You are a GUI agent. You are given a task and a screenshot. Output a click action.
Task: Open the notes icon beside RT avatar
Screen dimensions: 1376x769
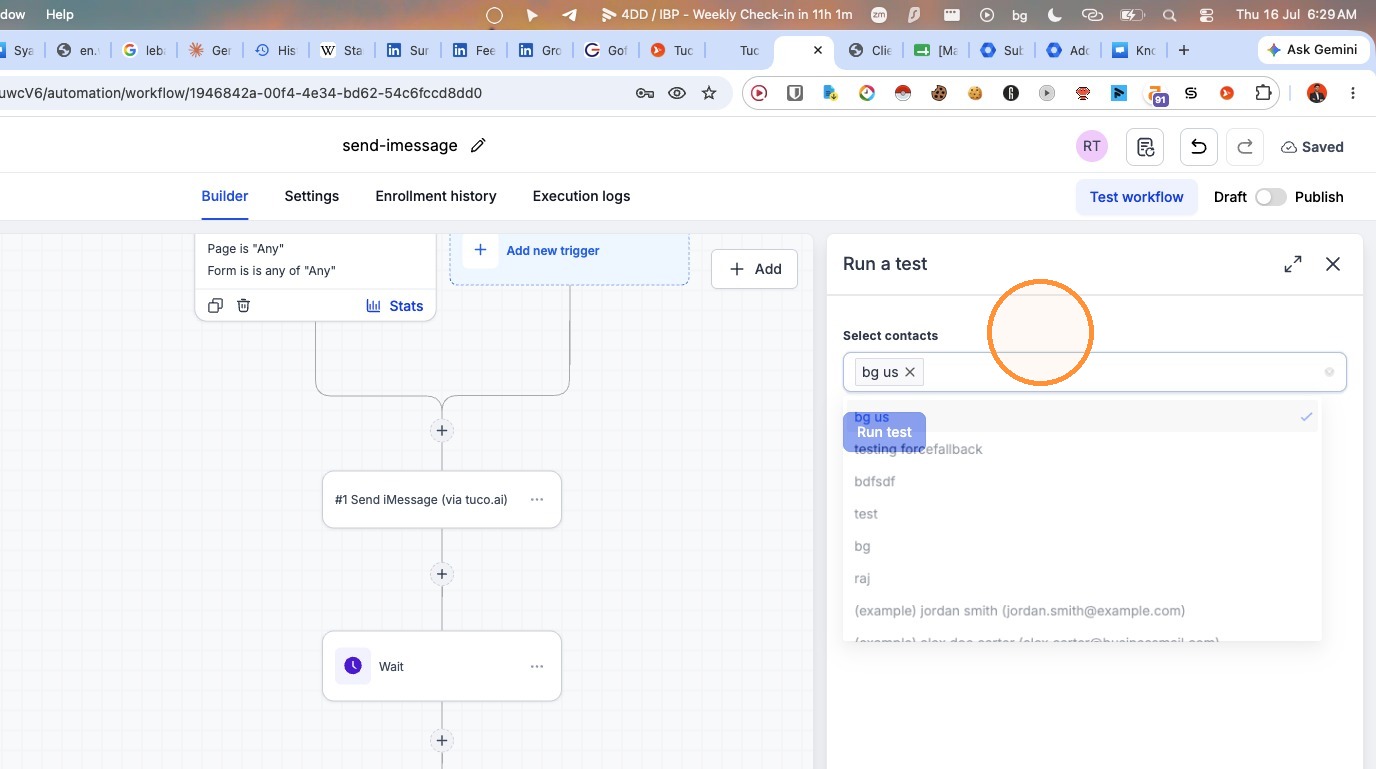point(1145,147)
